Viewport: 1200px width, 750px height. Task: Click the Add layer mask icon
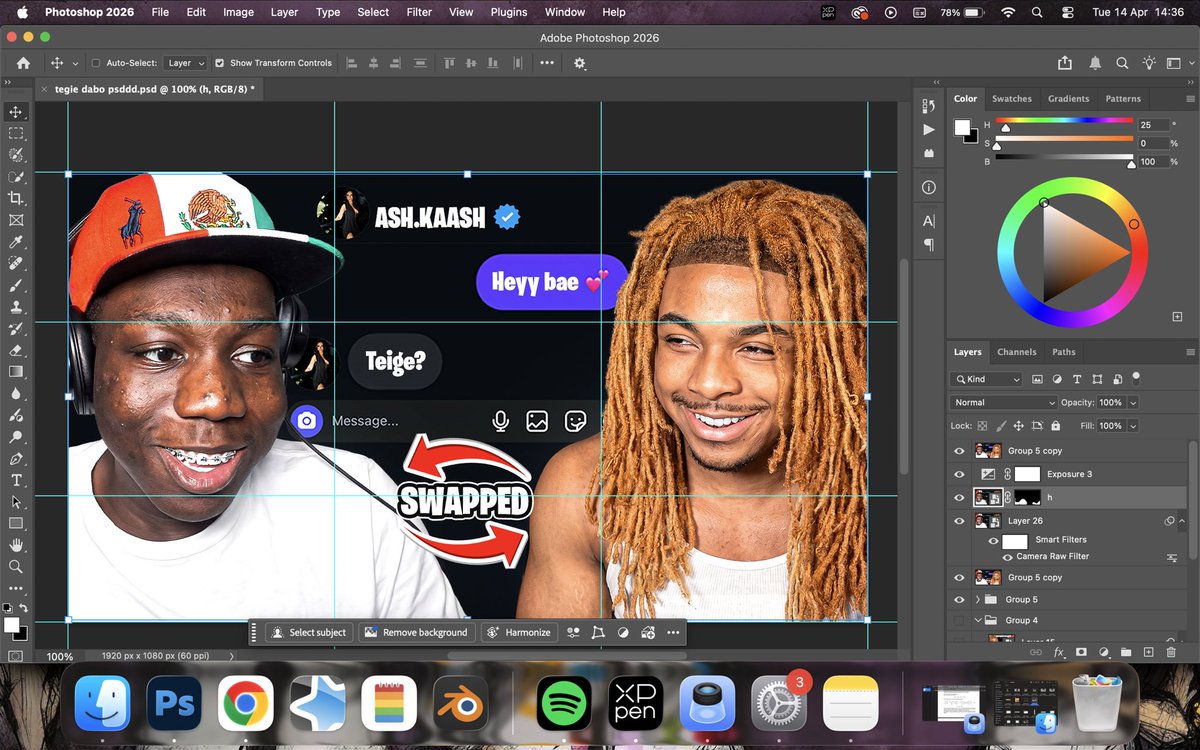tap(1081, 652)
